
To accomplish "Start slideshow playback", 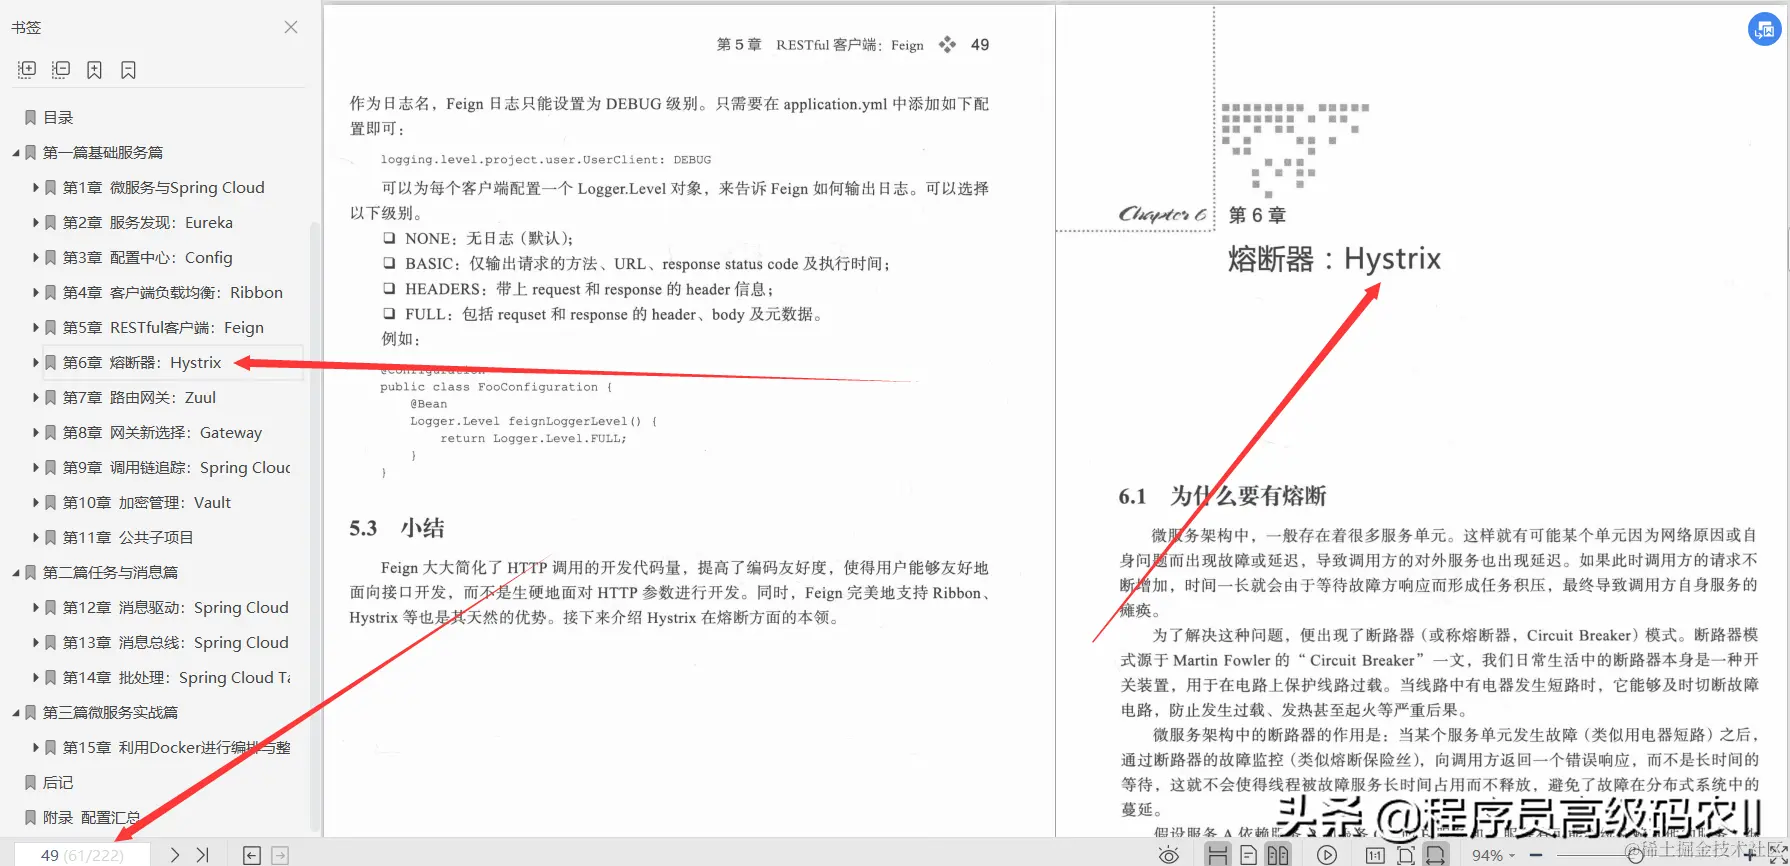I will 1327,855.
